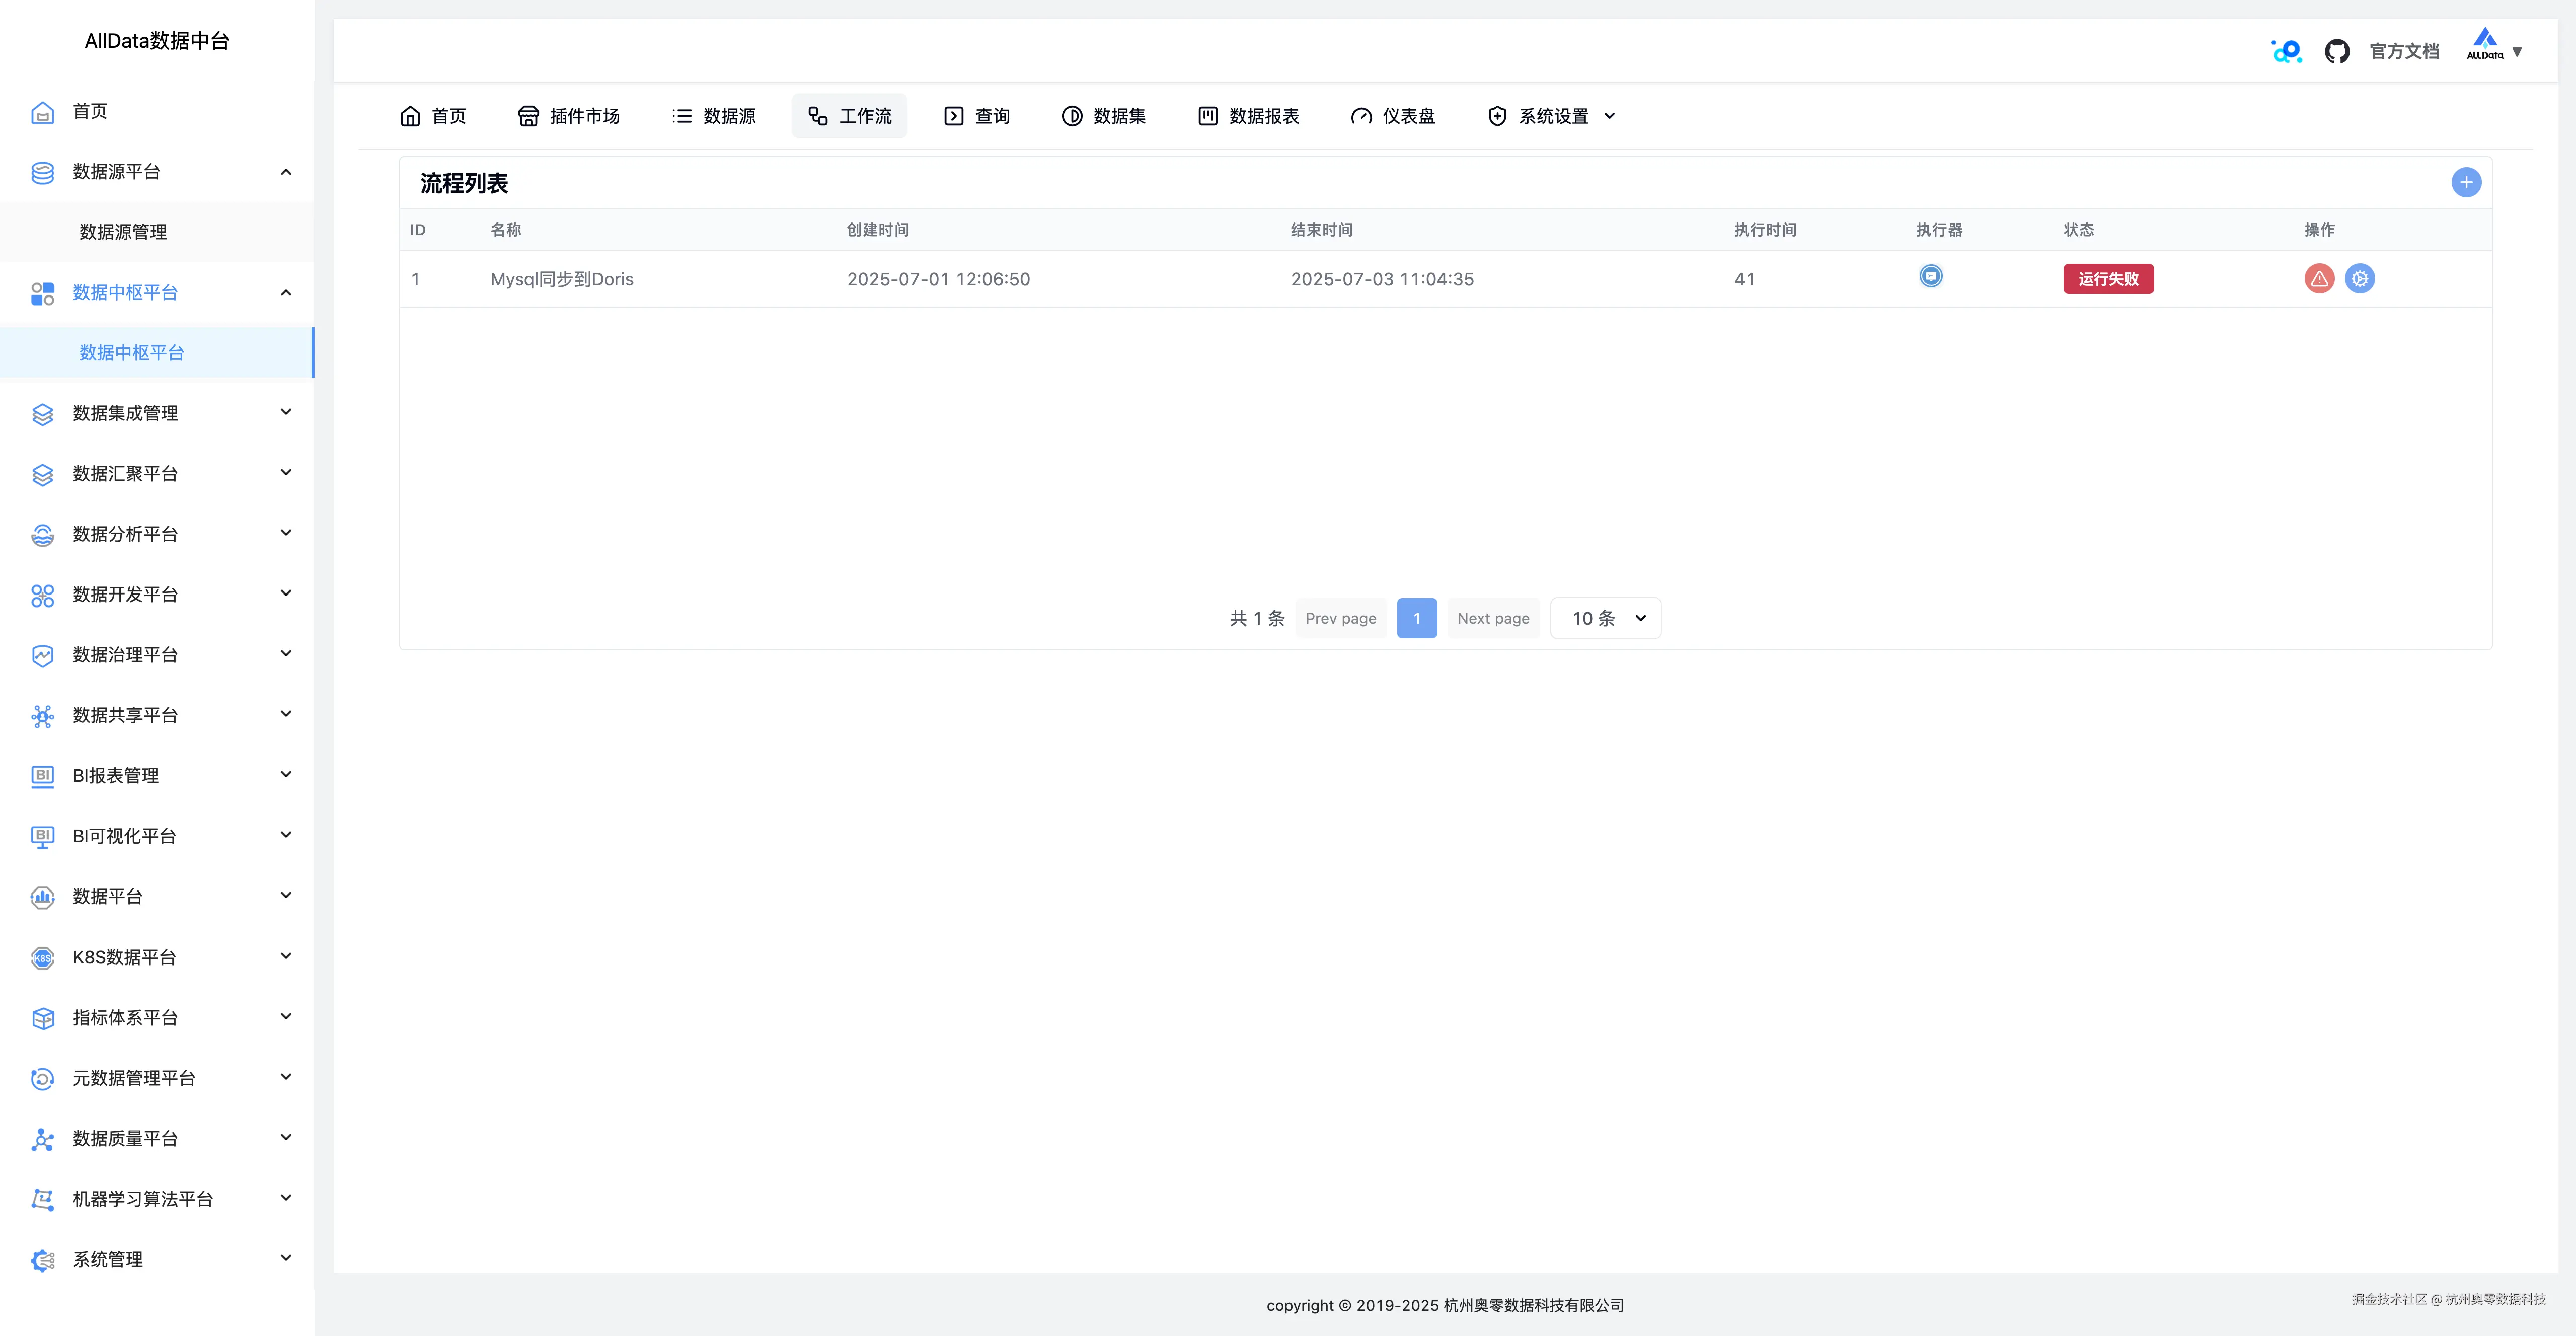Click the 运行失败 status badge
2576x1336 pixels.
[x=2108, y=279]
